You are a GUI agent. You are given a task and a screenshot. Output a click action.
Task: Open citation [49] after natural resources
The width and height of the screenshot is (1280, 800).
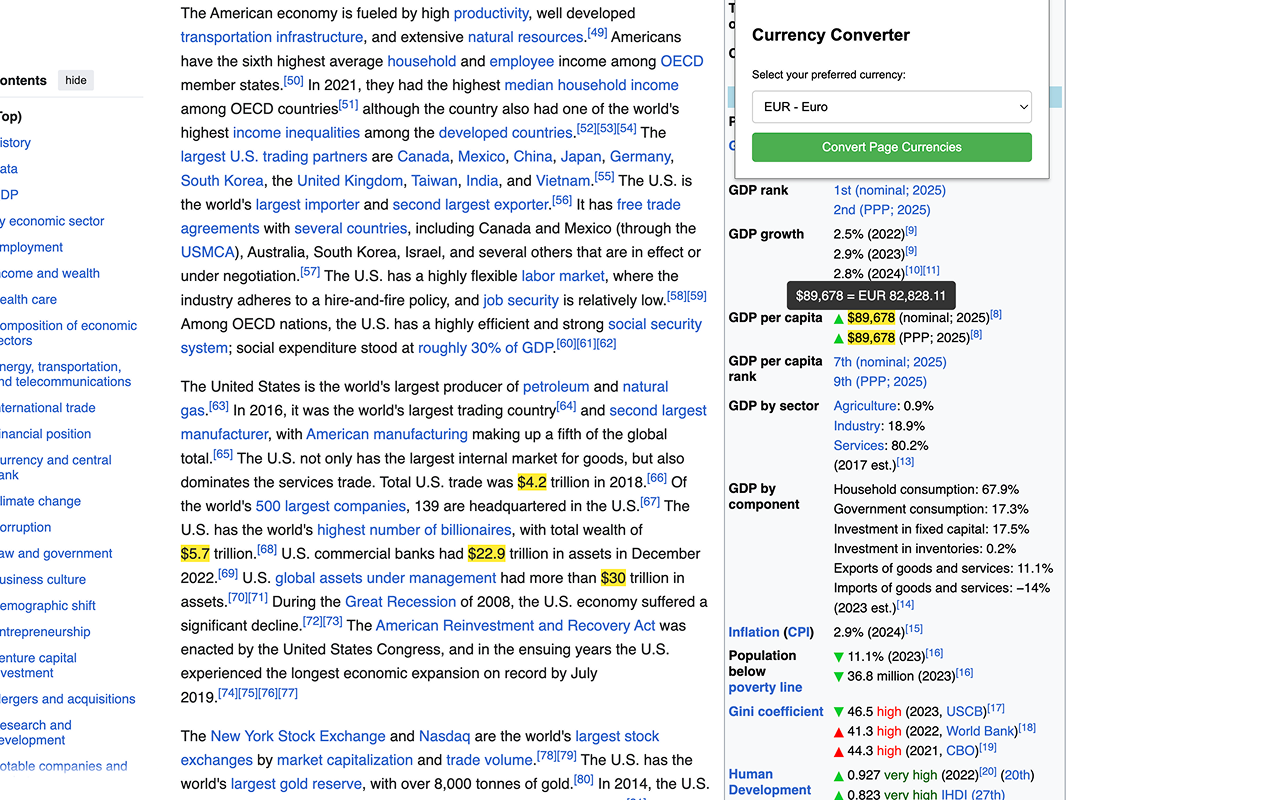tap(597, 33)
